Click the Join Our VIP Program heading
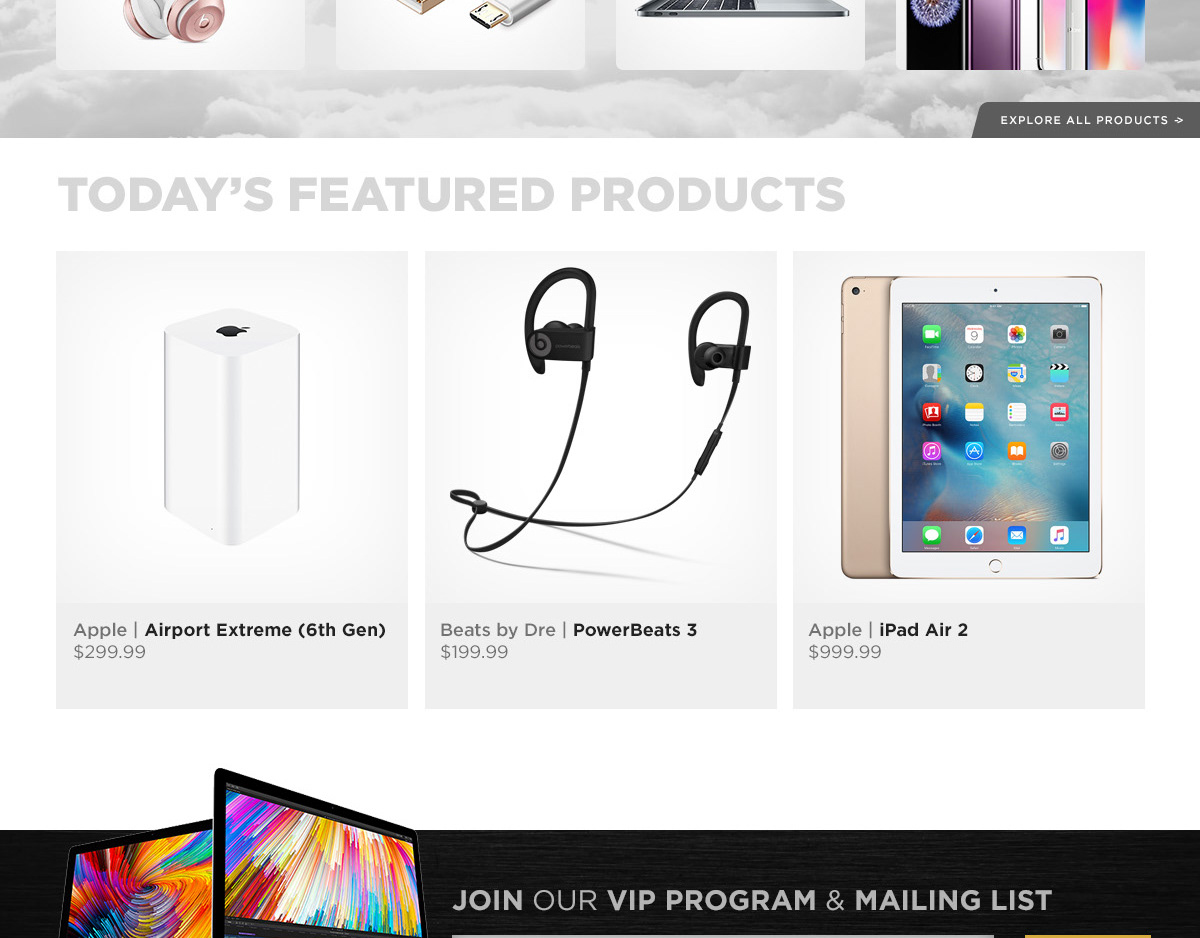The image size is (1200, 938). (752, 900)
